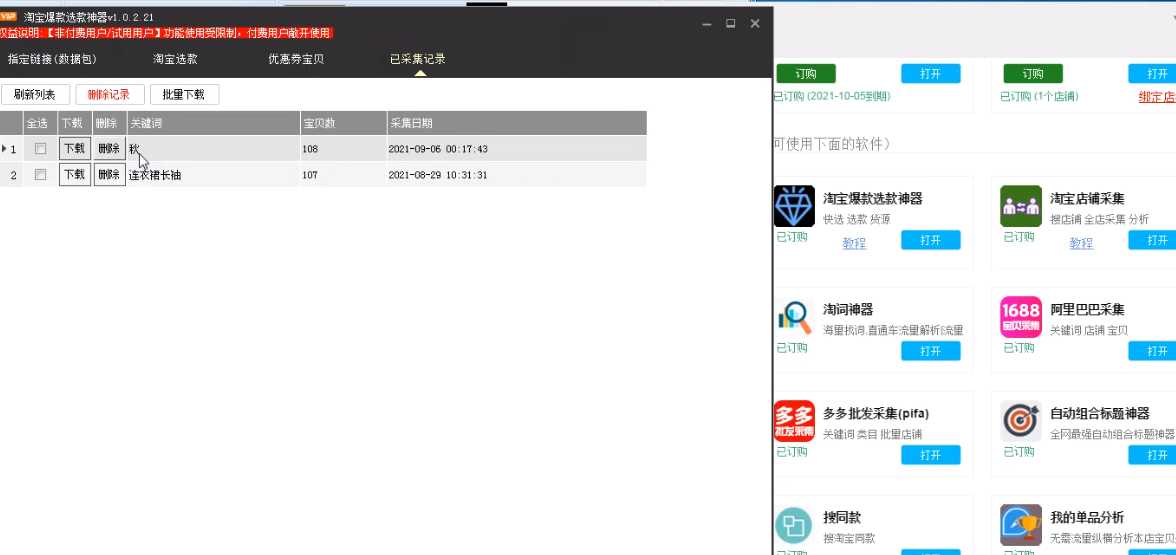Click the red 权益说明 notice text
The height and width of the screenshot is (555, 1176).
point(166,33)
